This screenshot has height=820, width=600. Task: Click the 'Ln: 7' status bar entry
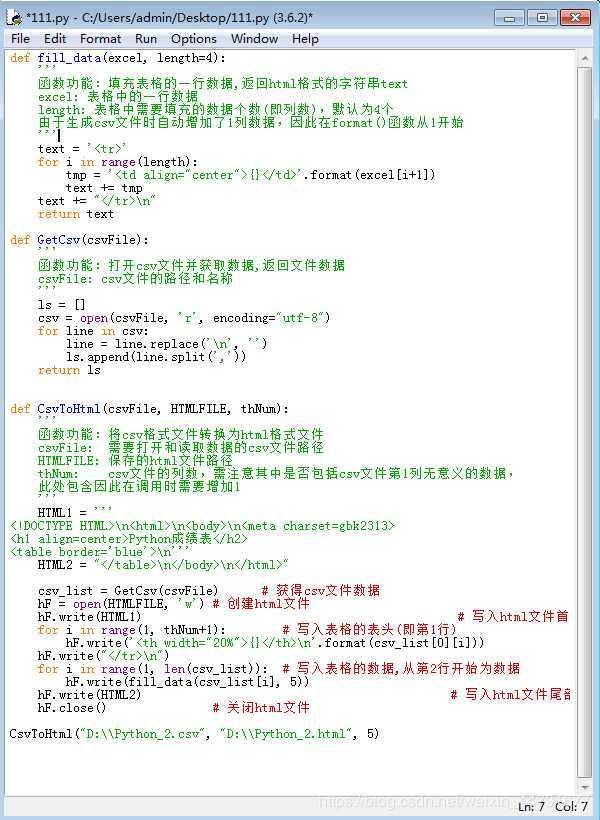coord(531,807)
